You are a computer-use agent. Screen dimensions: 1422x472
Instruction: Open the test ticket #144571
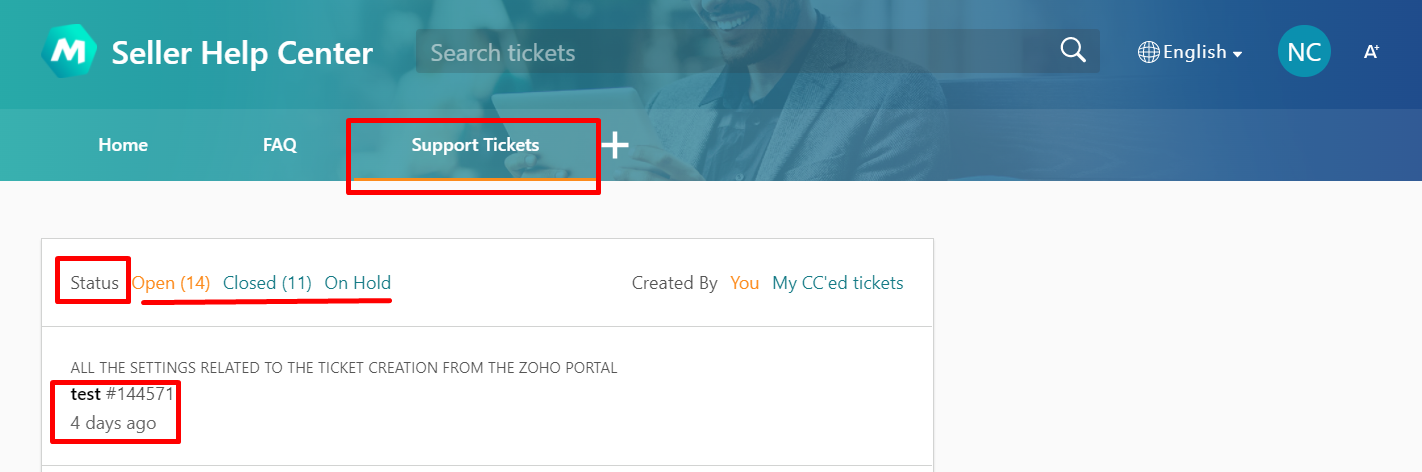tap(122, 394)
